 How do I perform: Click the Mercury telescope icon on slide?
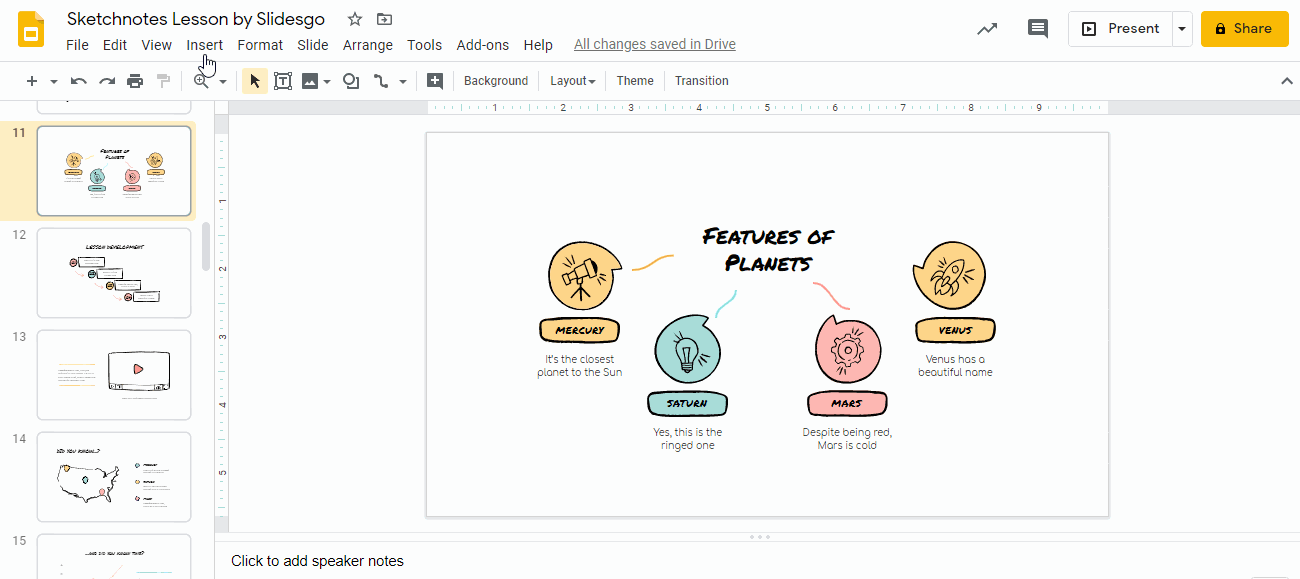point(580,274)
